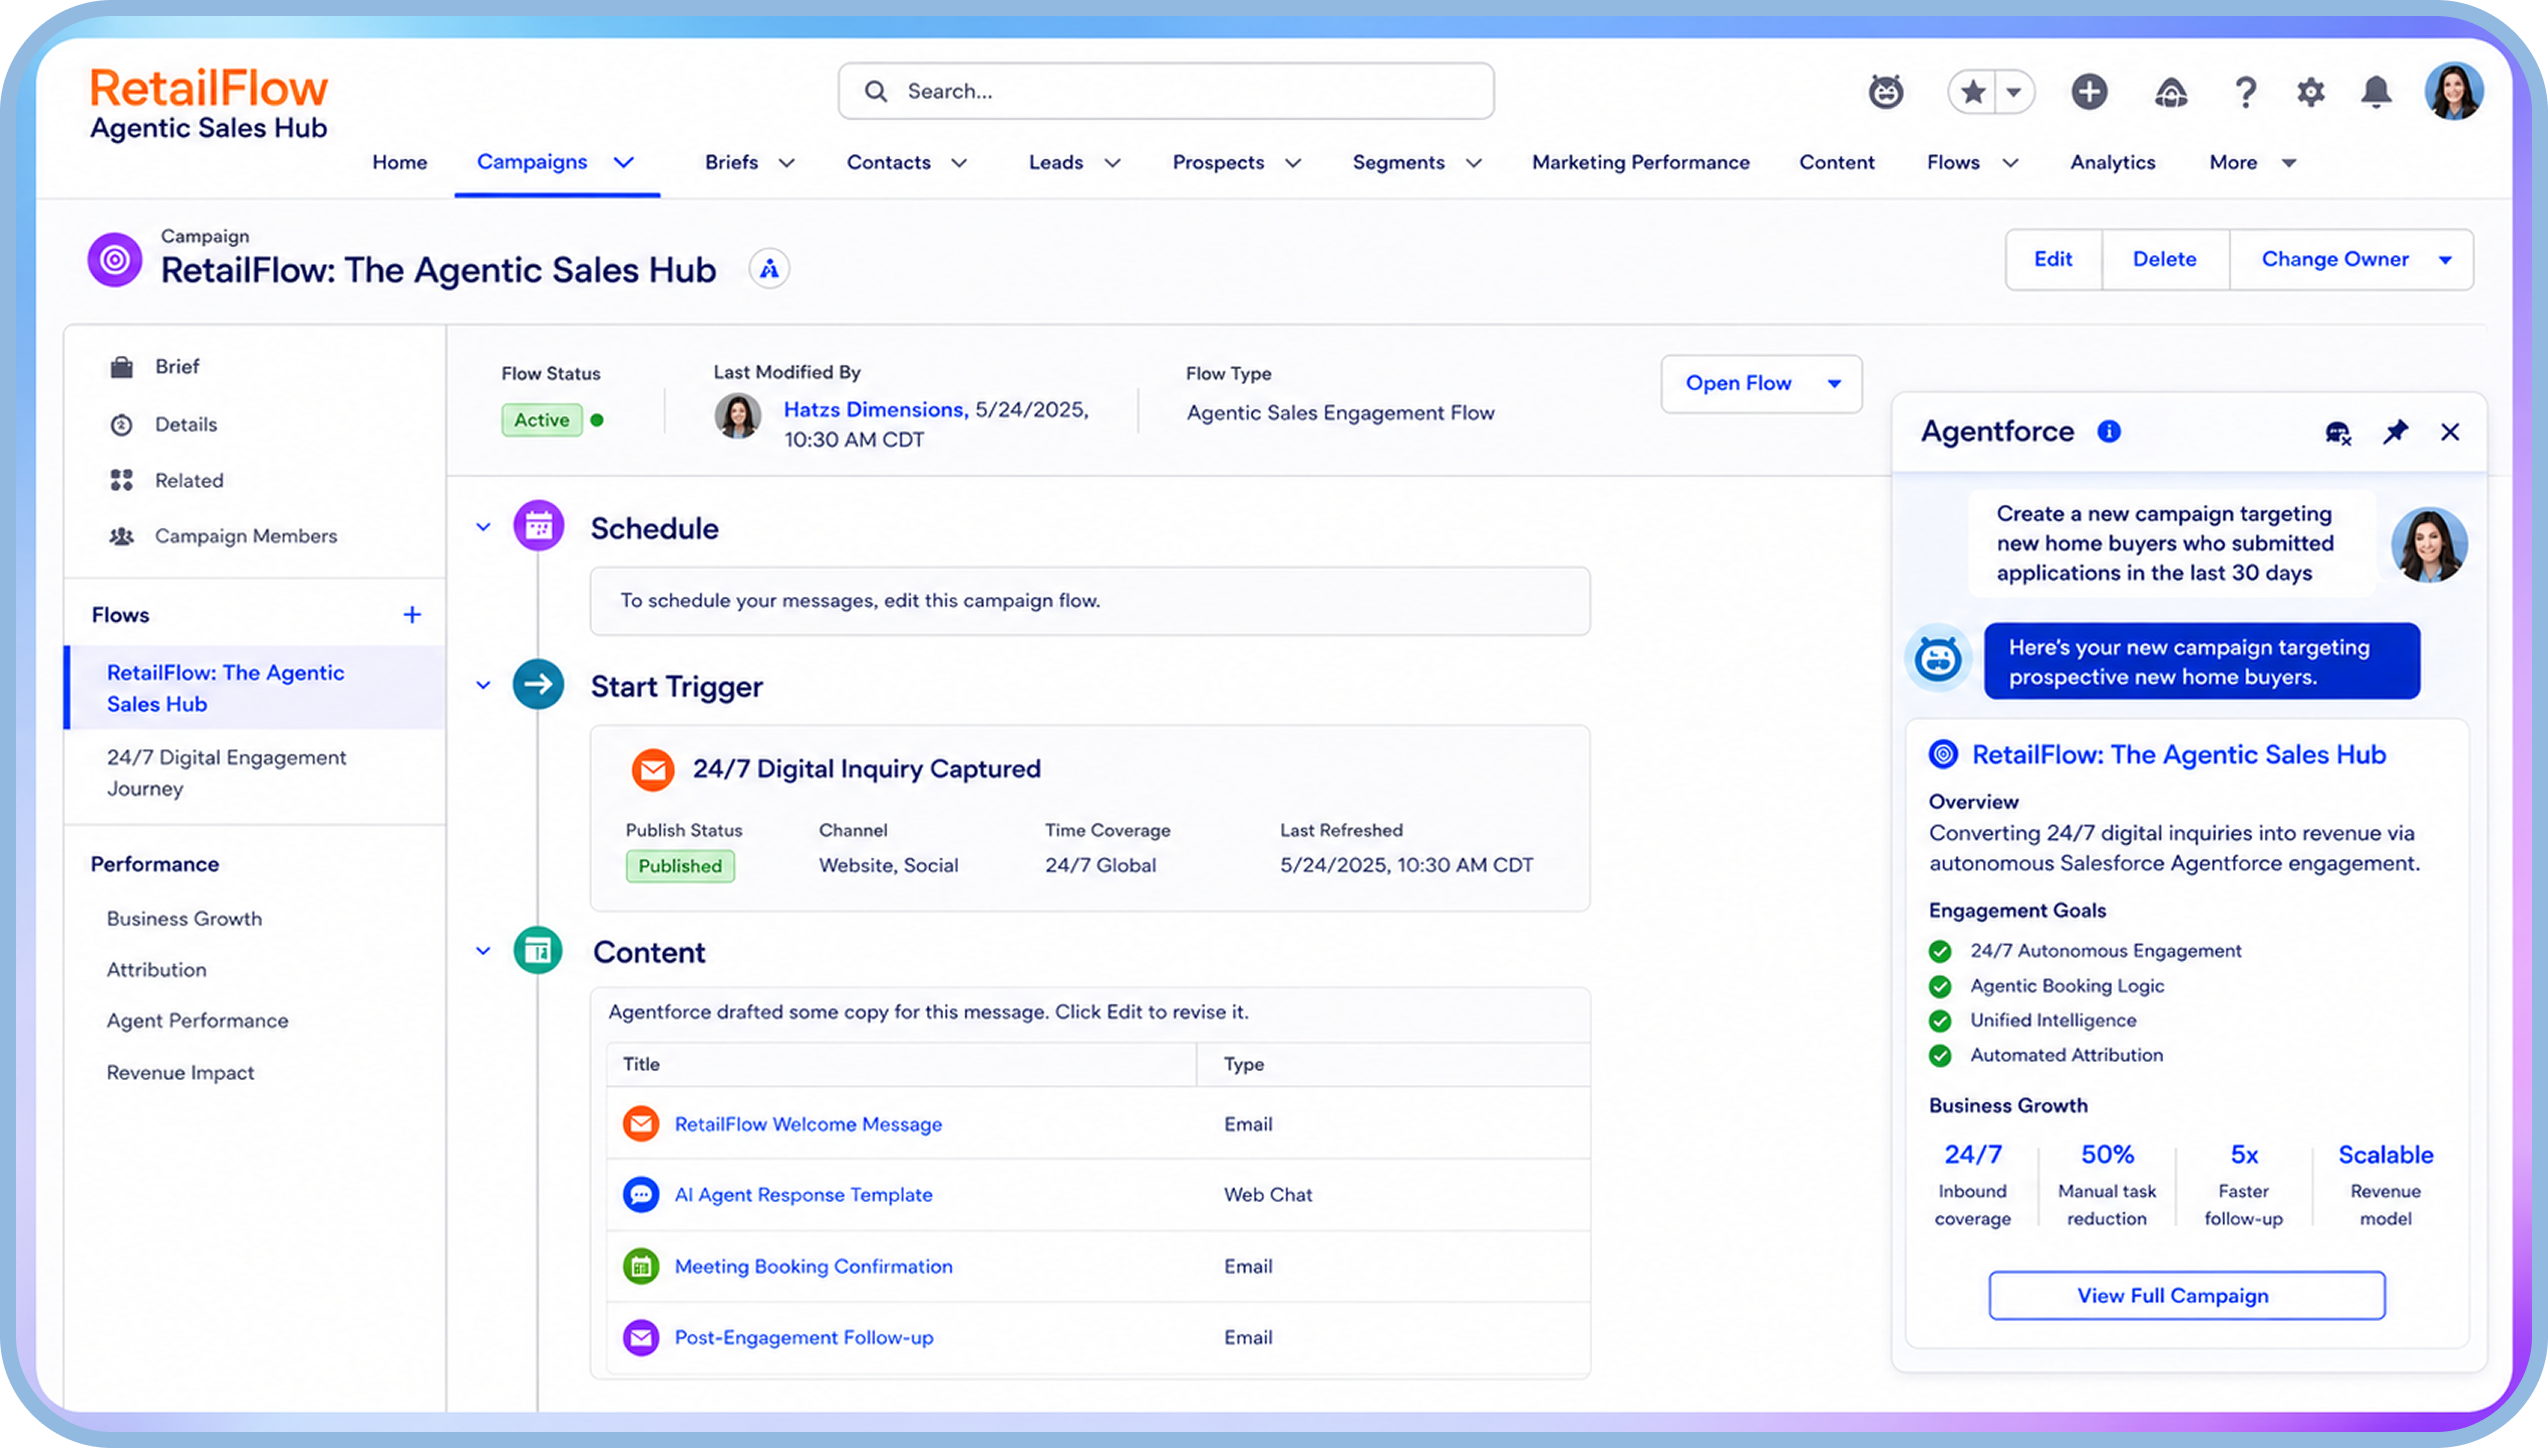Viewport: 2548px width, 1448px height.
Task: Click the purple campaign target icon
Action: 115,260
